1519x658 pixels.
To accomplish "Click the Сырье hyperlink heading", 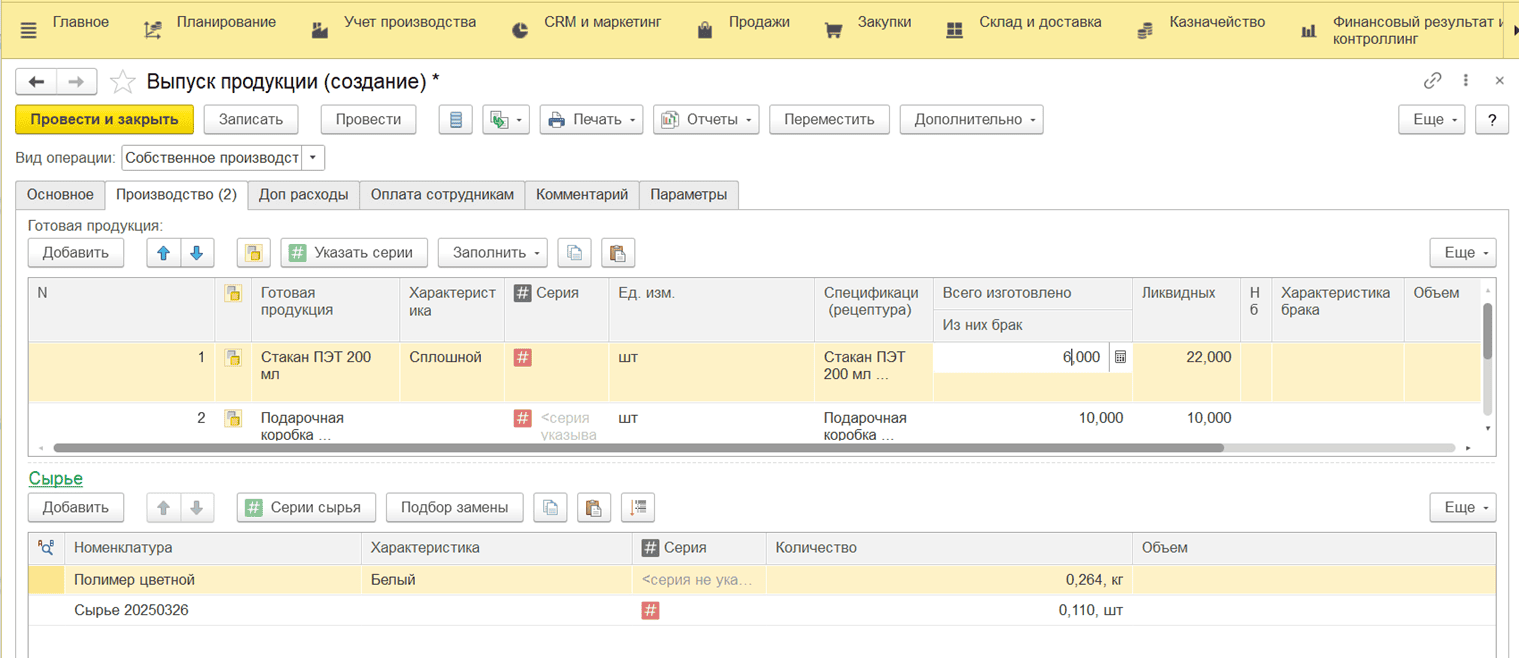I will 55,479.
